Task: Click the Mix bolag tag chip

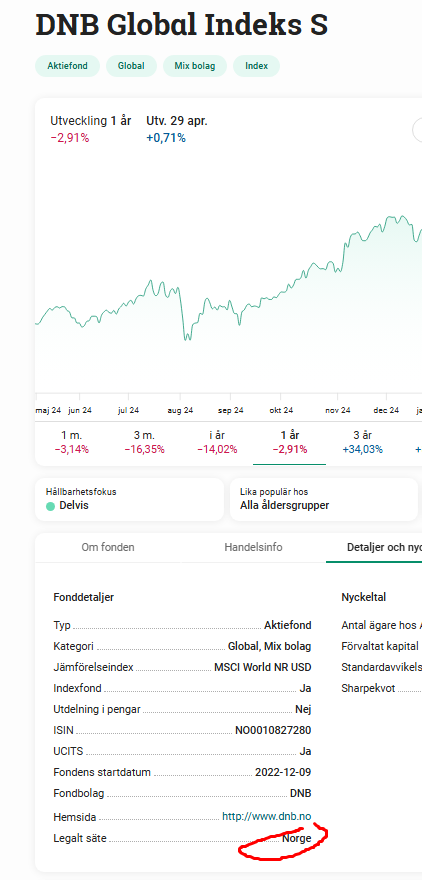Action: click(x=195, y=66)
